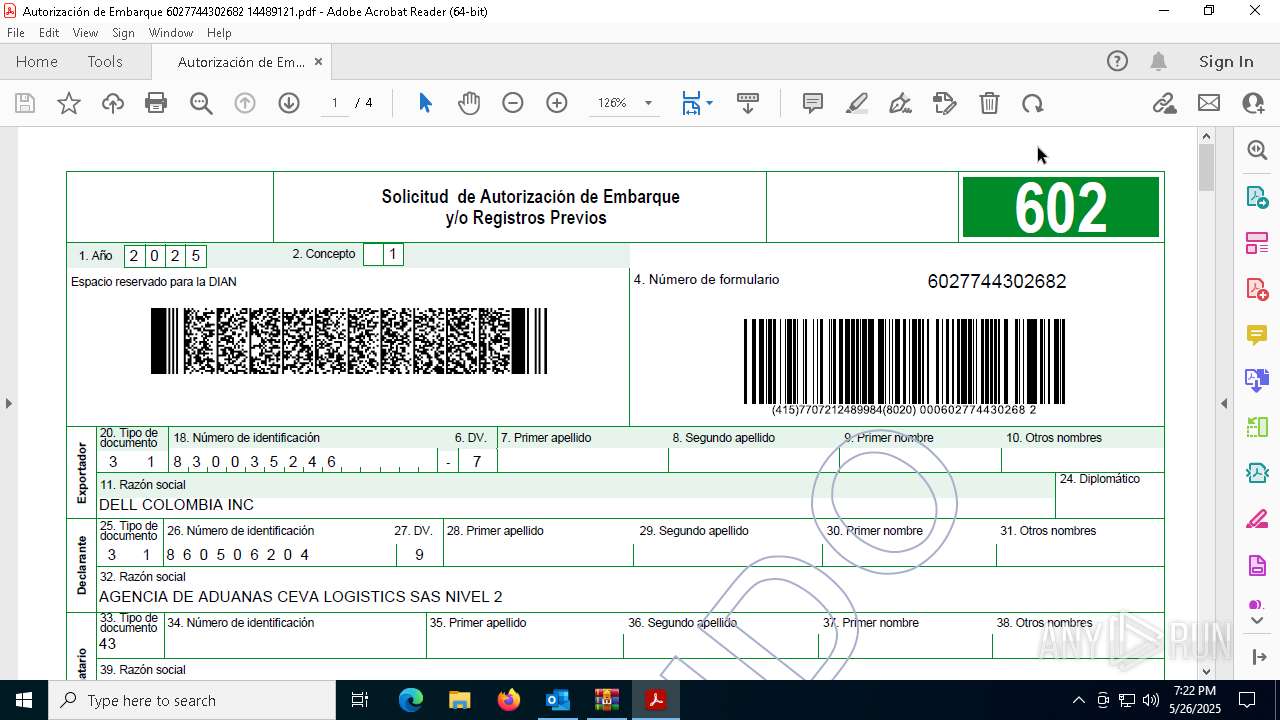This screenshot has height=720, width=1280.
Task: Share a link to the file
Action: point(1164,103)
